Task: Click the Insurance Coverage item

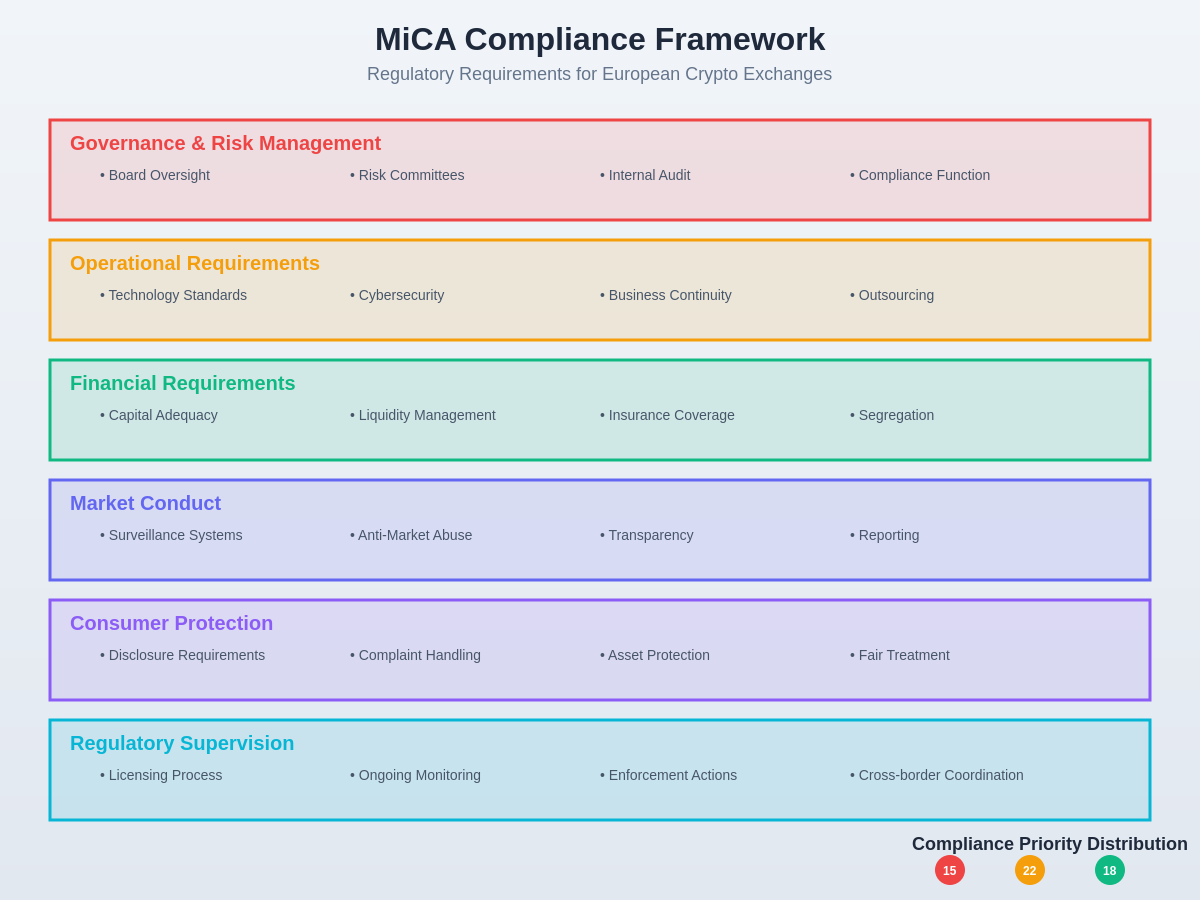Action: (x=667, y=415)
